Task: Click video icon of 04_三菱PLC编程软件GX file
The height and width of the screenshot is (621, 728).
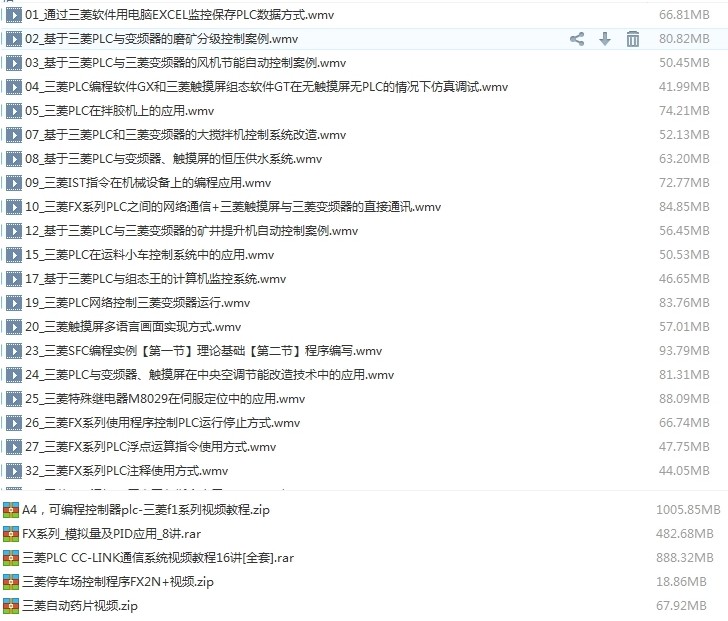Action: tap(14, 87)
